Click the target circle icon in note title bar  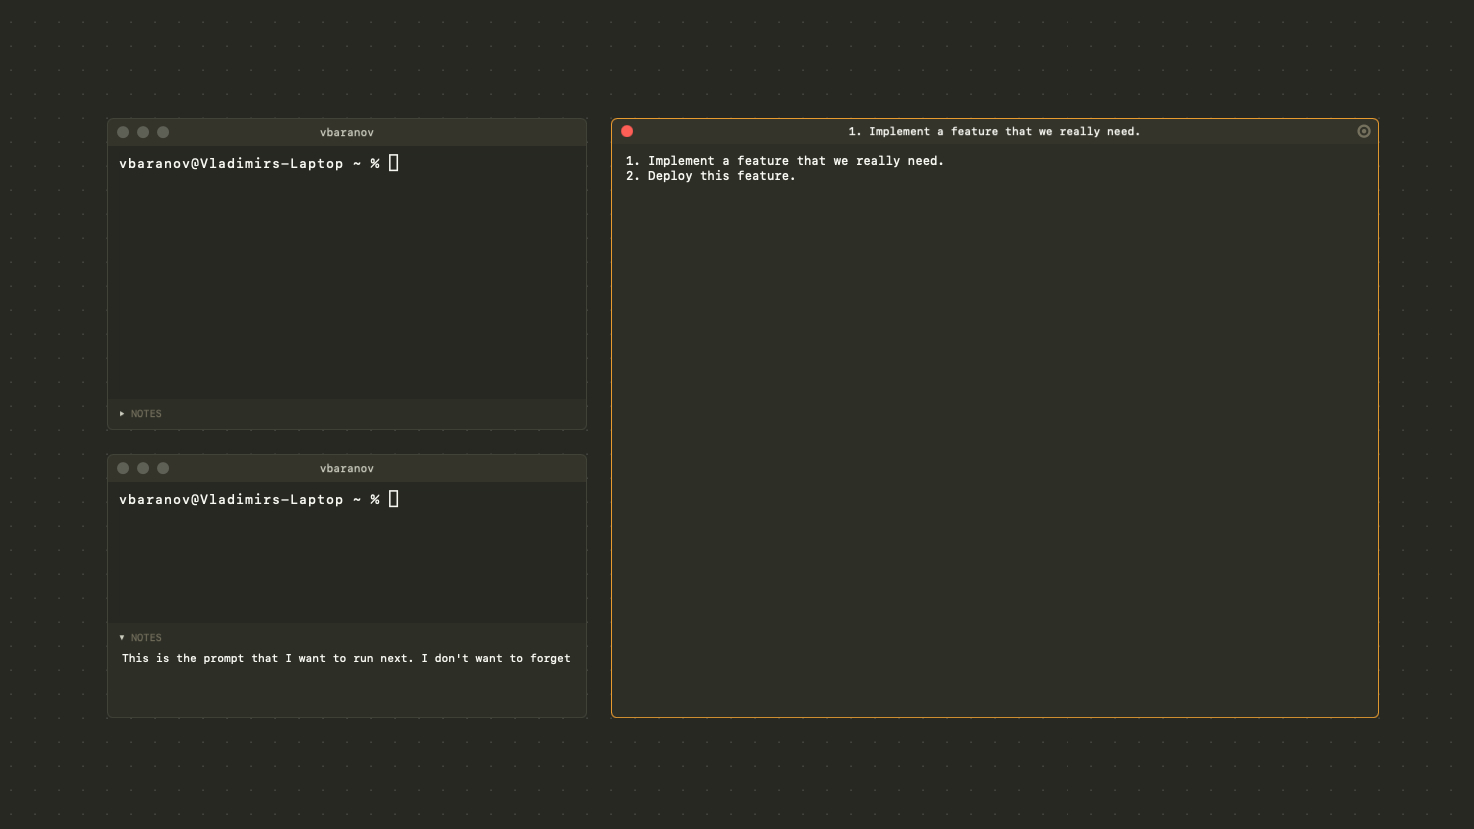tap(1364, 131)
